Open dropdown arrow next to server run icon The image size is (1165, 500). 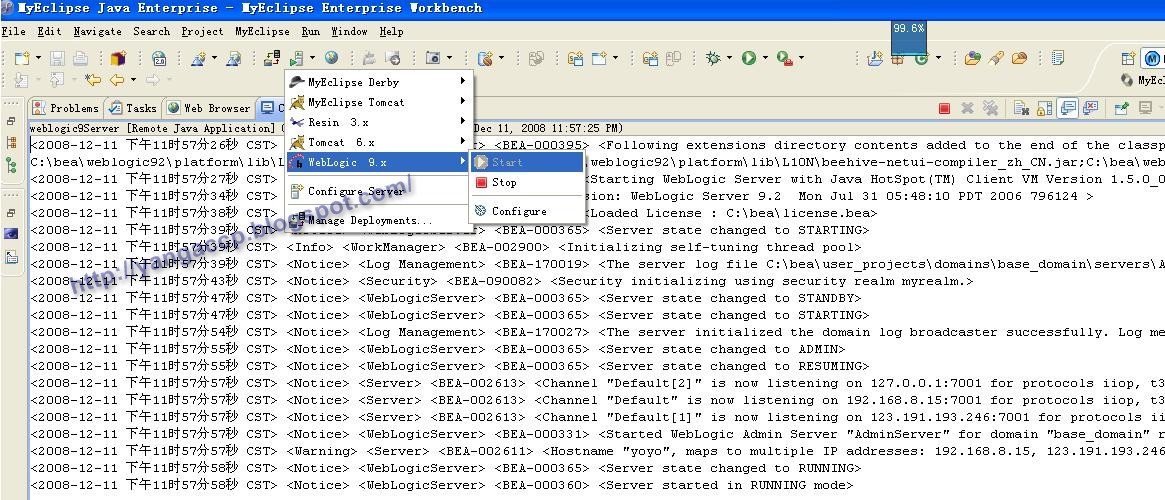tap(312, 58)
